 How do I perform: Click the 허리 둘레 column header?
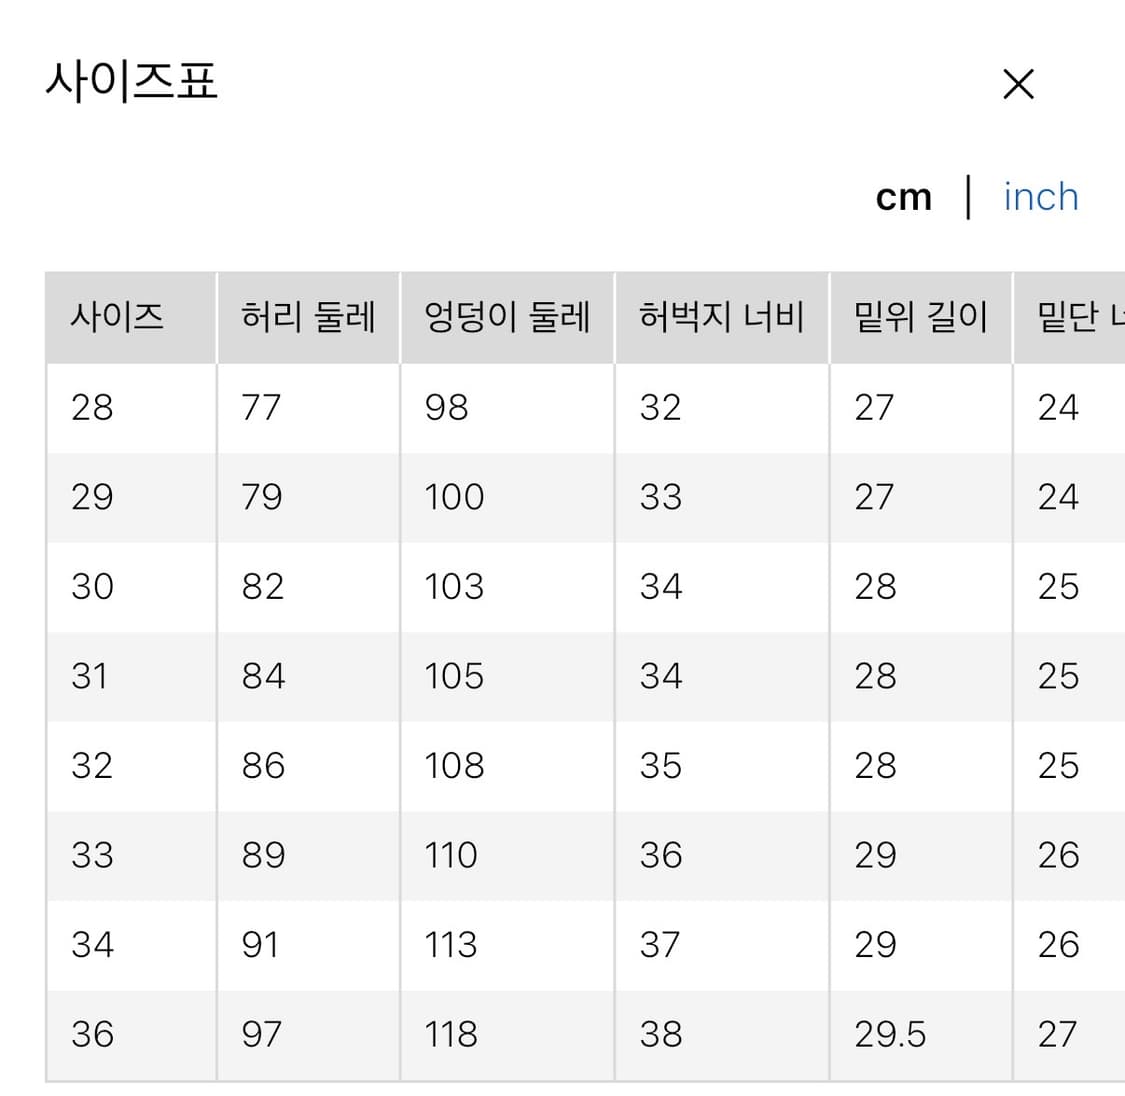[307, 316]
